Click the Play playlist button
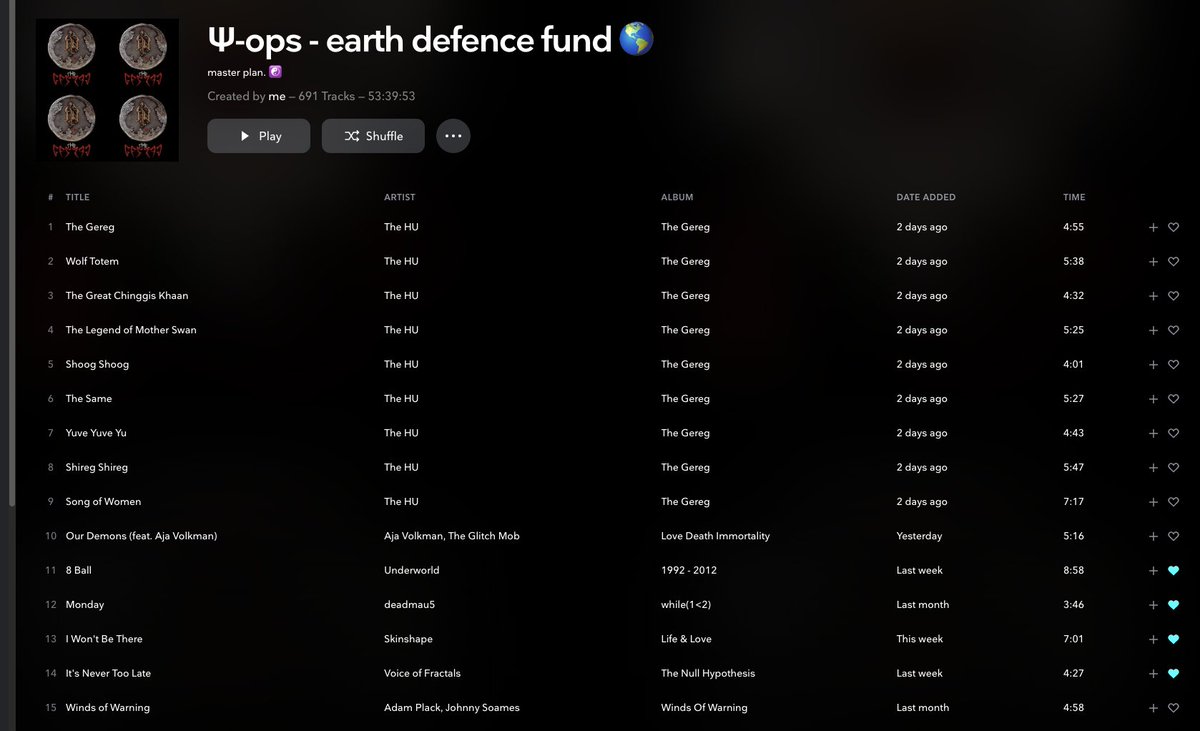 258,136
